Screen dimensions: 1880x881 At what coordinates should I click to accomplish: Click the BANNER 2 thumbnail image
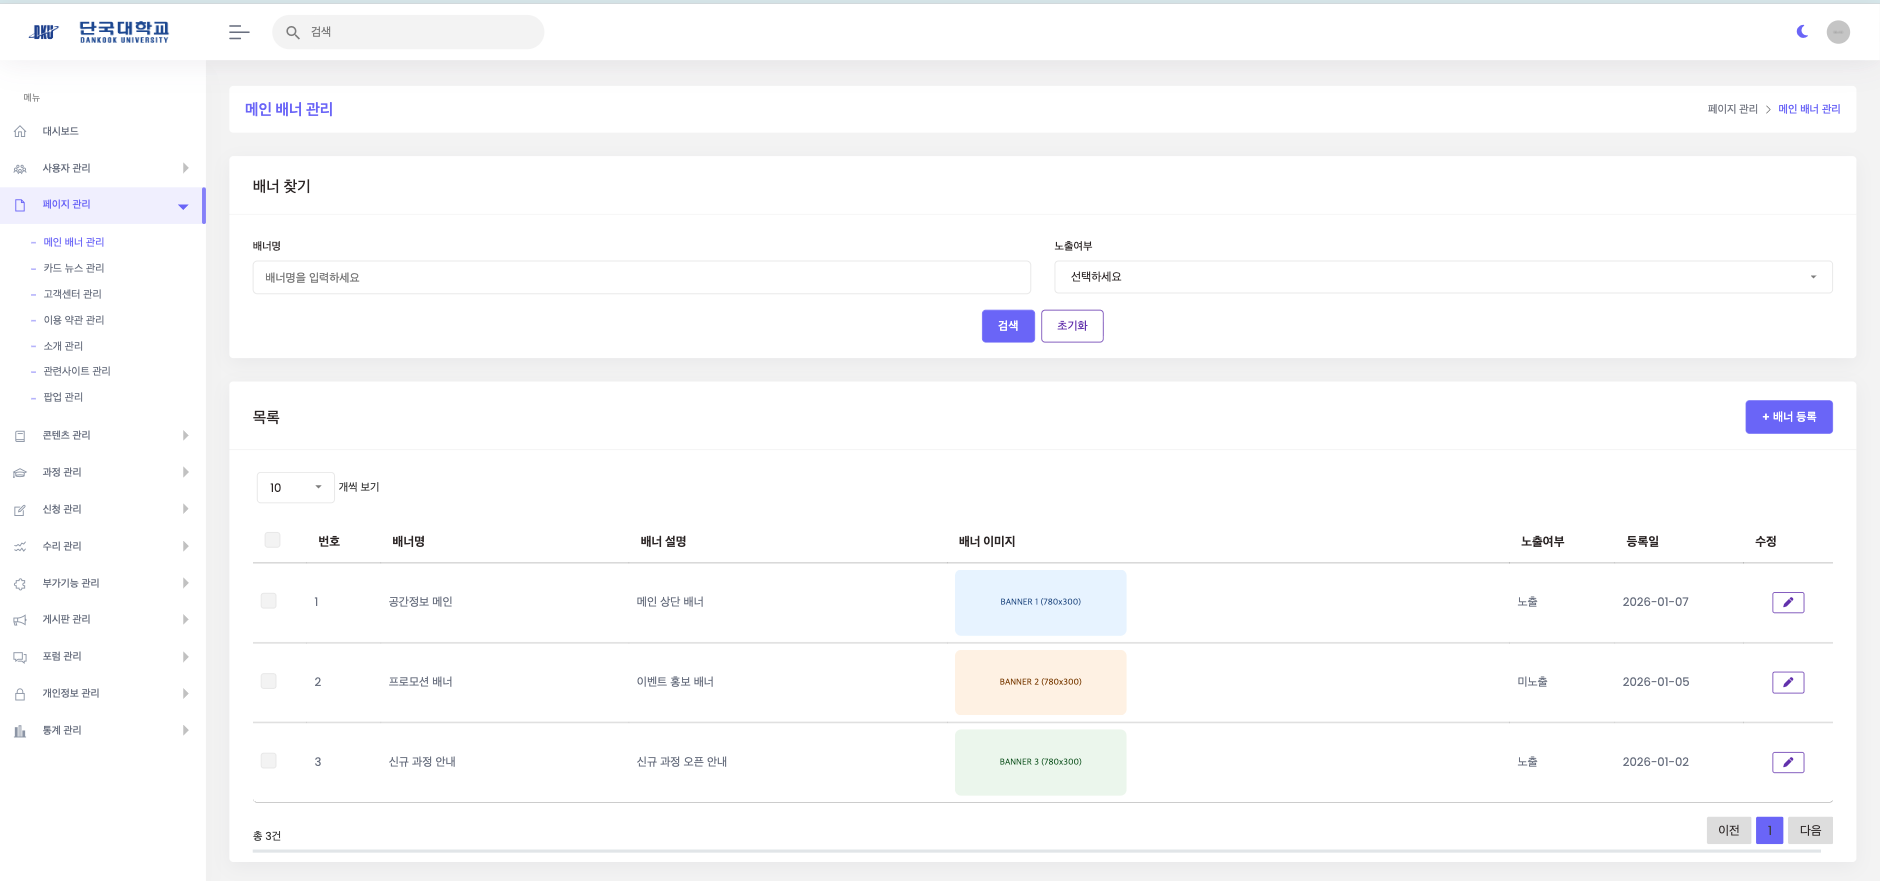click(x=1040, y=682)
